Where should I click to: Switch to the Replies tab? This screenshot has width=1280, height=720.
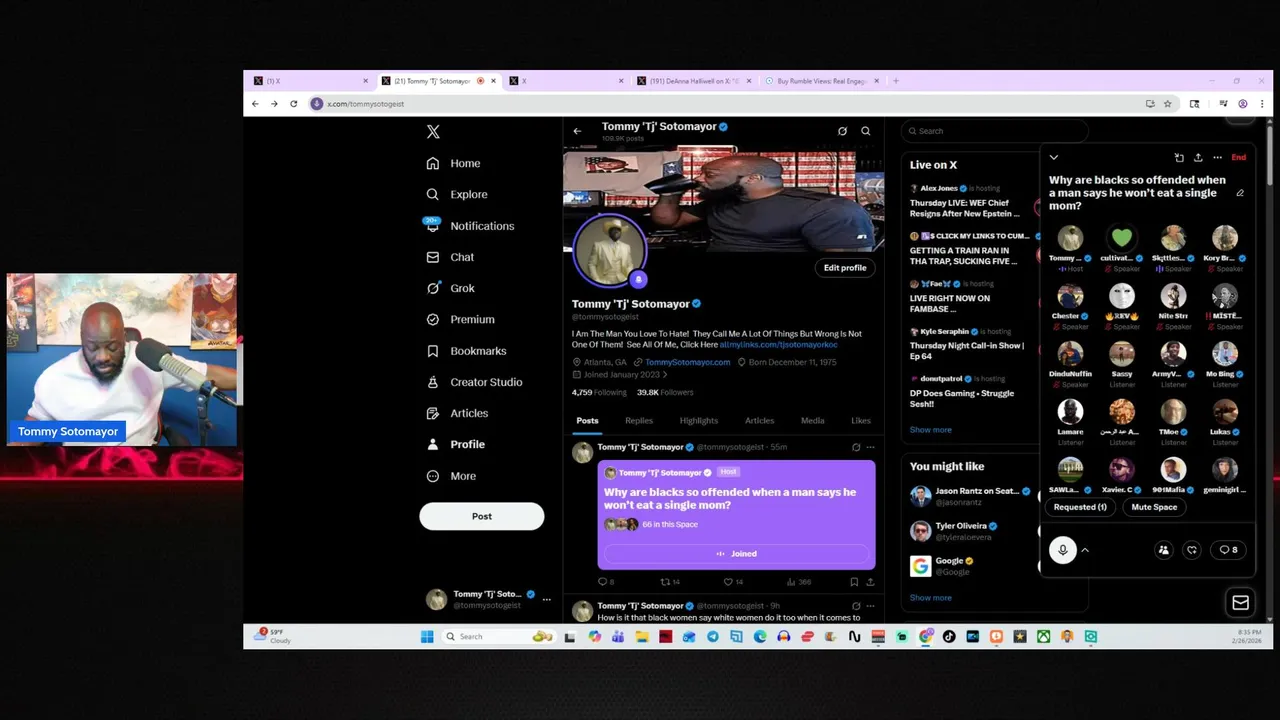(x=639, y=421)
